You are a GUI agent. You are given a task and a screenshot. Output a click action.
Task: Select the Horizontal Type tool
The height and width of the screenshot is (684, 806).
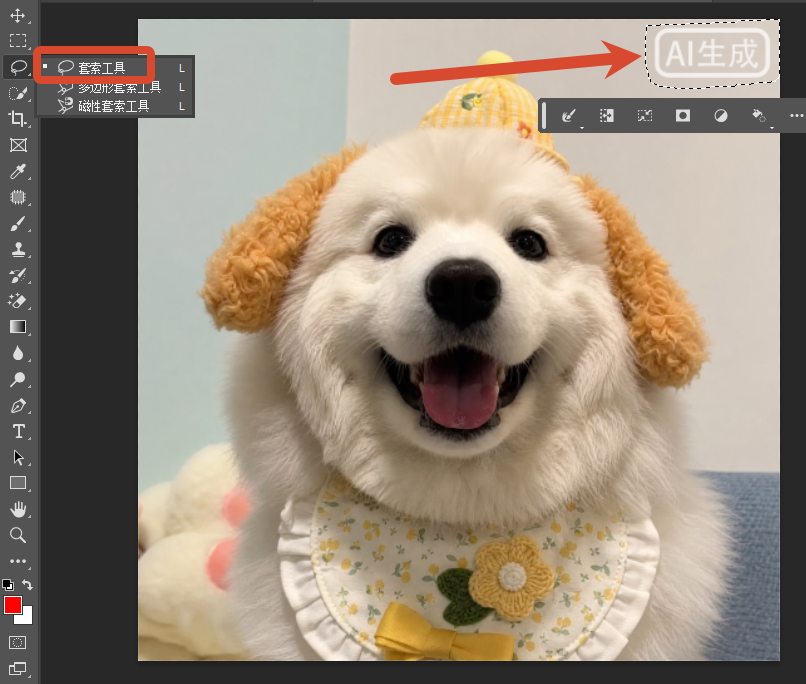17,431
